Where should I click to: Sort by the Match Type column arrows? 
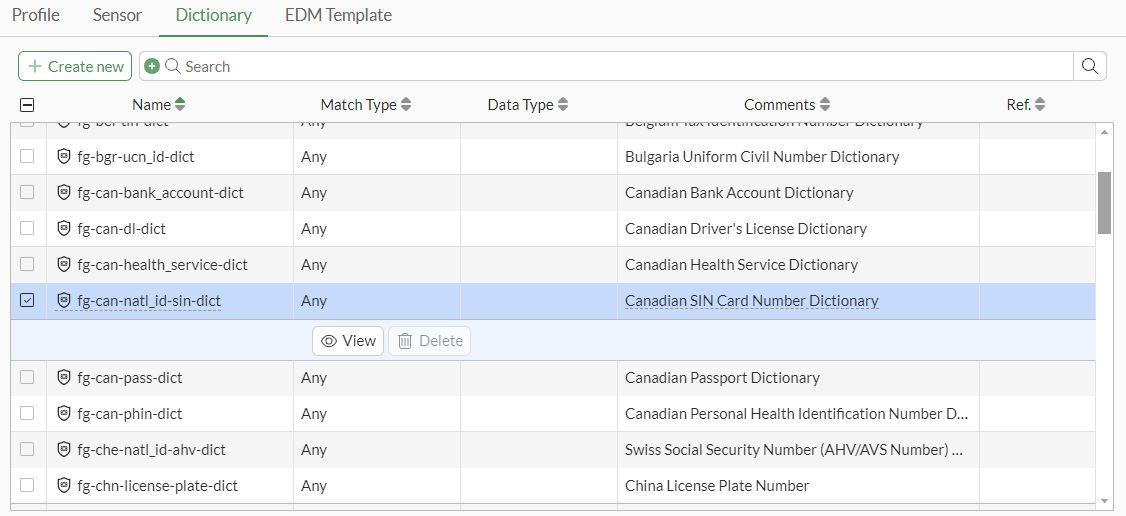(x=406, y=105)
